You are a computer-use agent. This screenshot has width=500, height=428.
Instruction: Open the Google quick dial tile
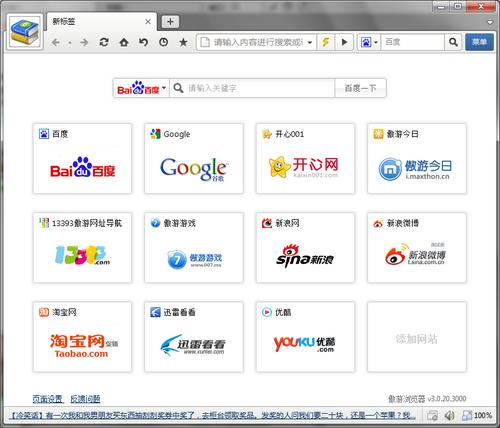point(194,158)
